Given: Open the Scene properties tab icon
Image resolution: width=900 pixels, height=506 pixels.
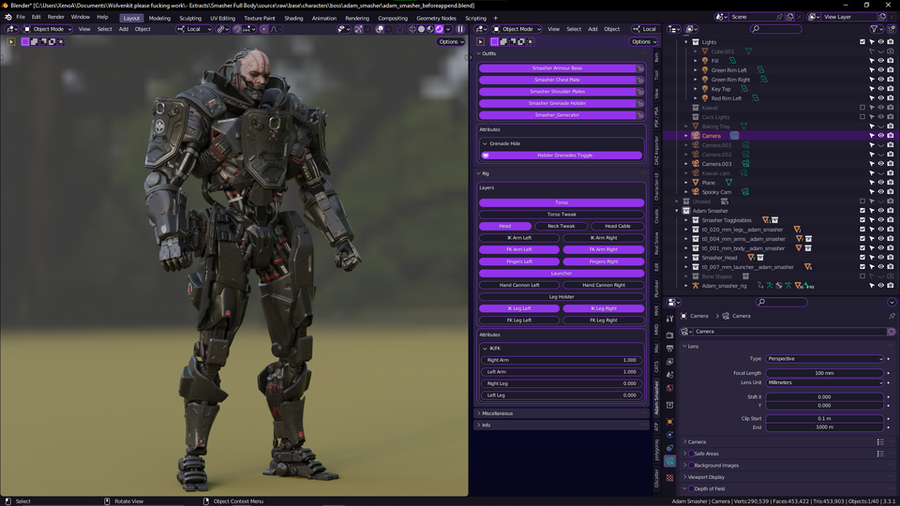Looking at the screenshot, I should click(x=670, y=375).
